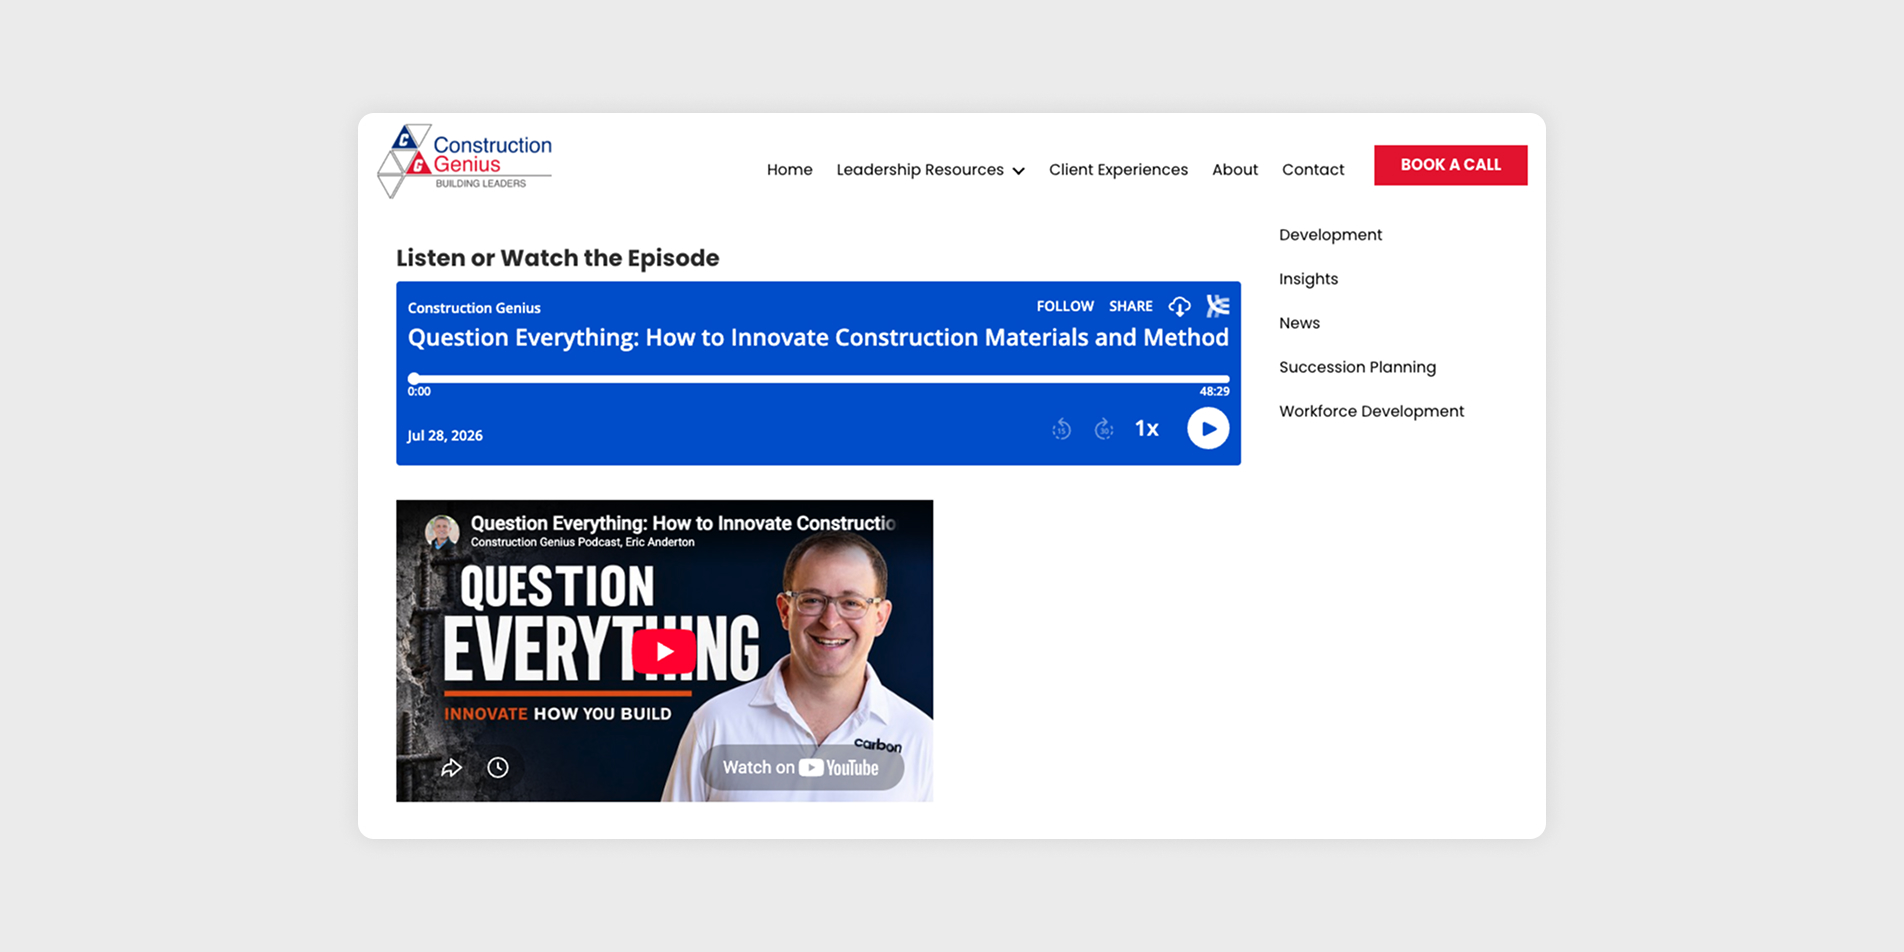Open the YouTube channel avatar
The width and height of the screenshot is (1904, 952).
point(442,531)
